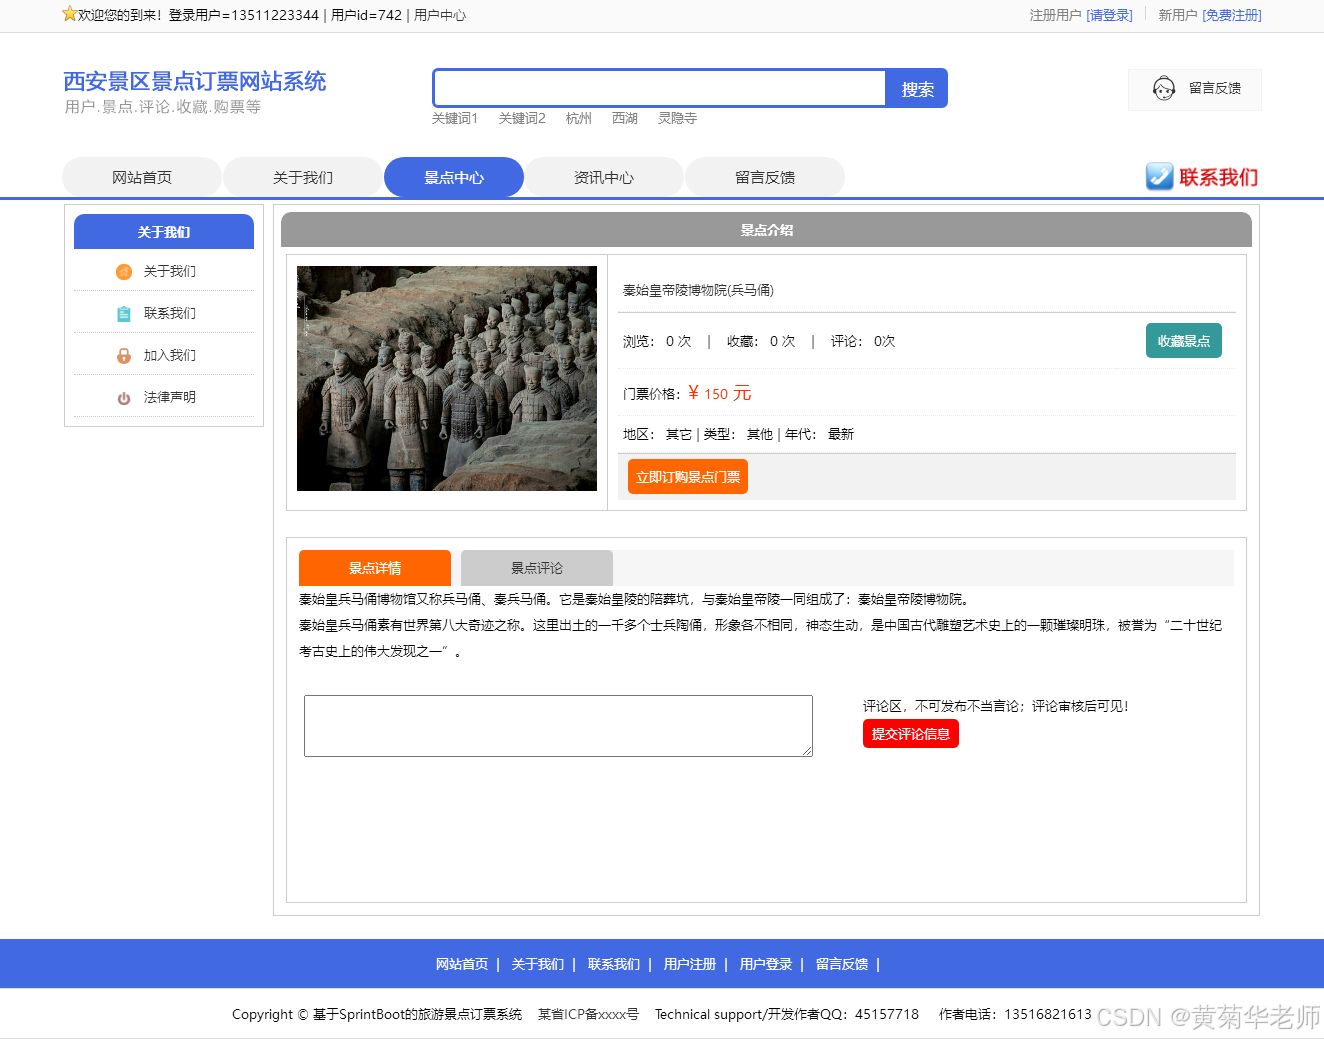Click the terracotta warriors photo

tap(446, 378)
